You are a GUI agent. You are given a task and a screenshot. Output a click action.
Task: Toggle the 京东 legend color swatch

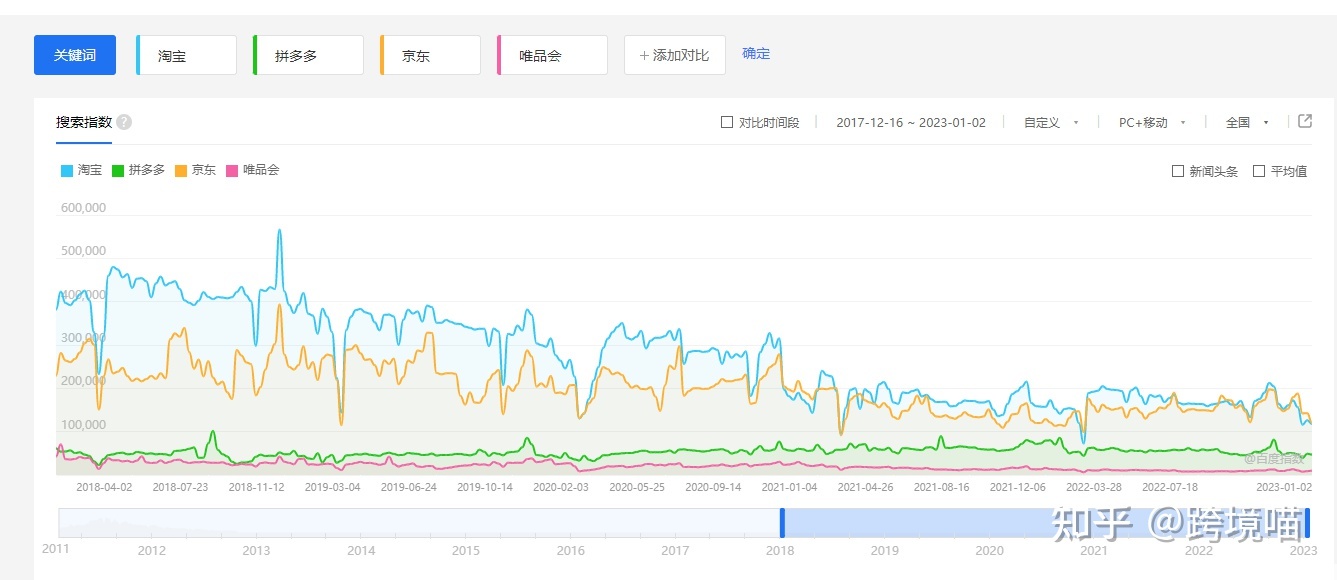pos(181,171)
